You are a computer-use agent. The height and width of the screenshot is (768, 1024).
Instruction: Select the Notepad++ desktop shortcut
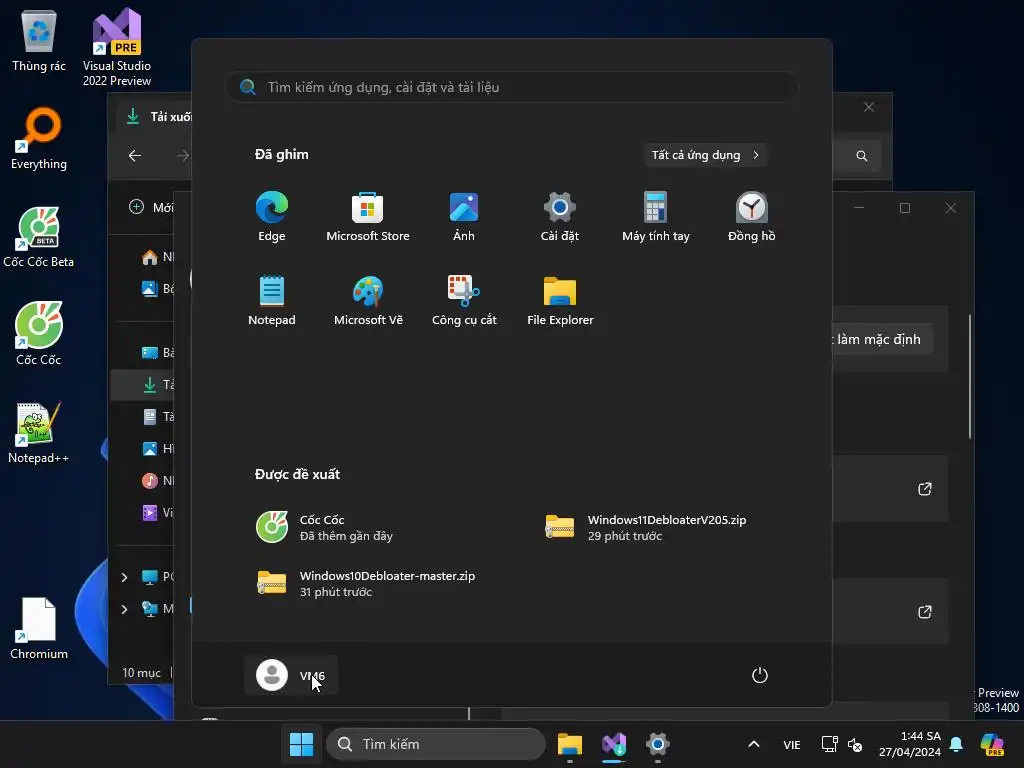click(x=39, y=432)
